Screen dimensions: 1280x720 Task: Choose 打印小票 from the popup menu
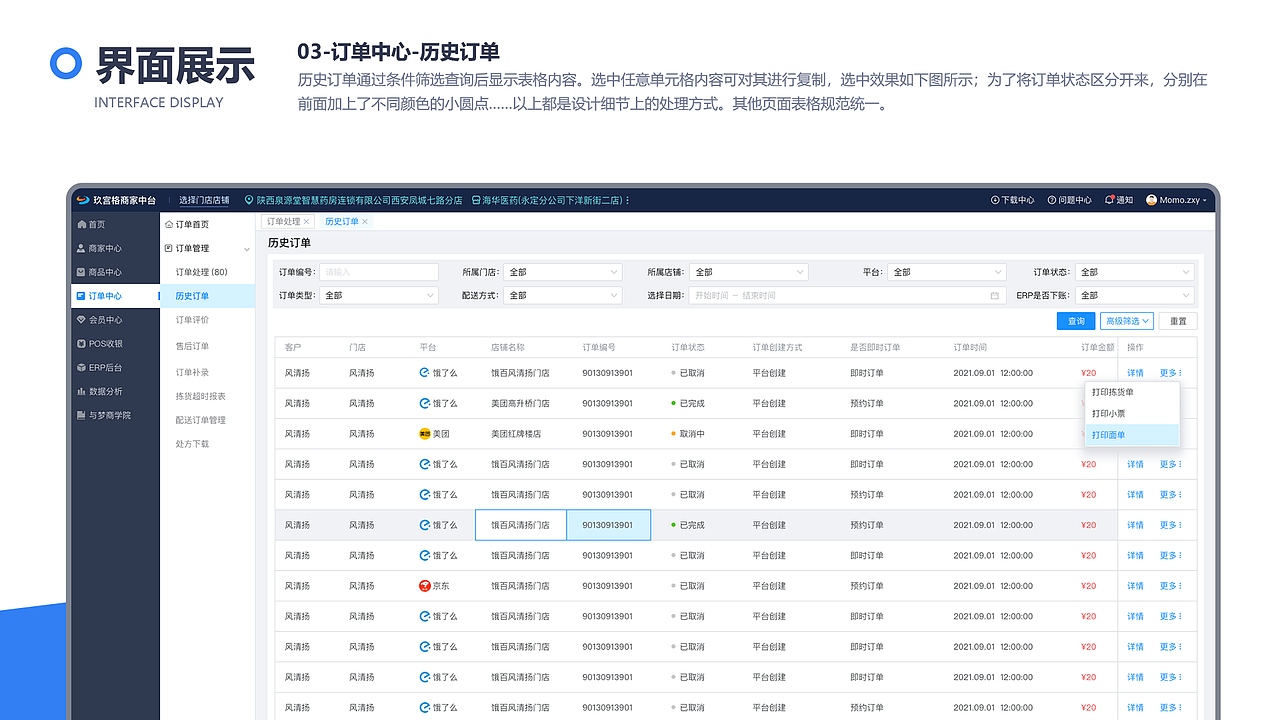1132,413
